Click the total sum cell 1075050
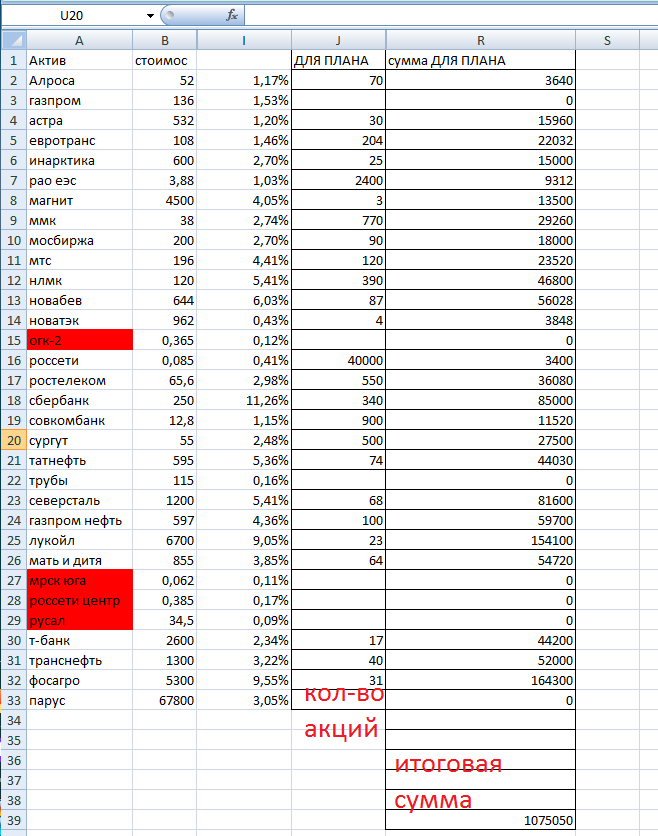The width and height of the screenshot is (658, 836). [481, 821]
